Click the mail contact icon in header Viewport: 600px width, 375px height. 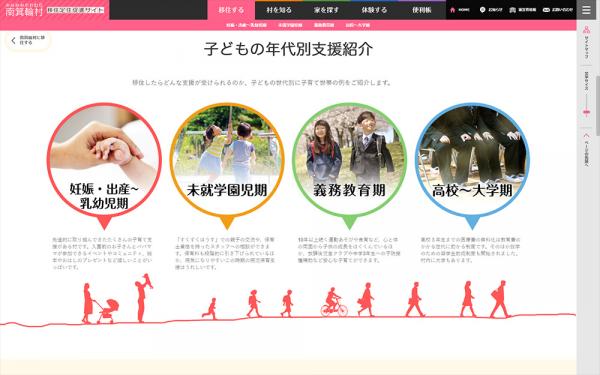point(546,10)
